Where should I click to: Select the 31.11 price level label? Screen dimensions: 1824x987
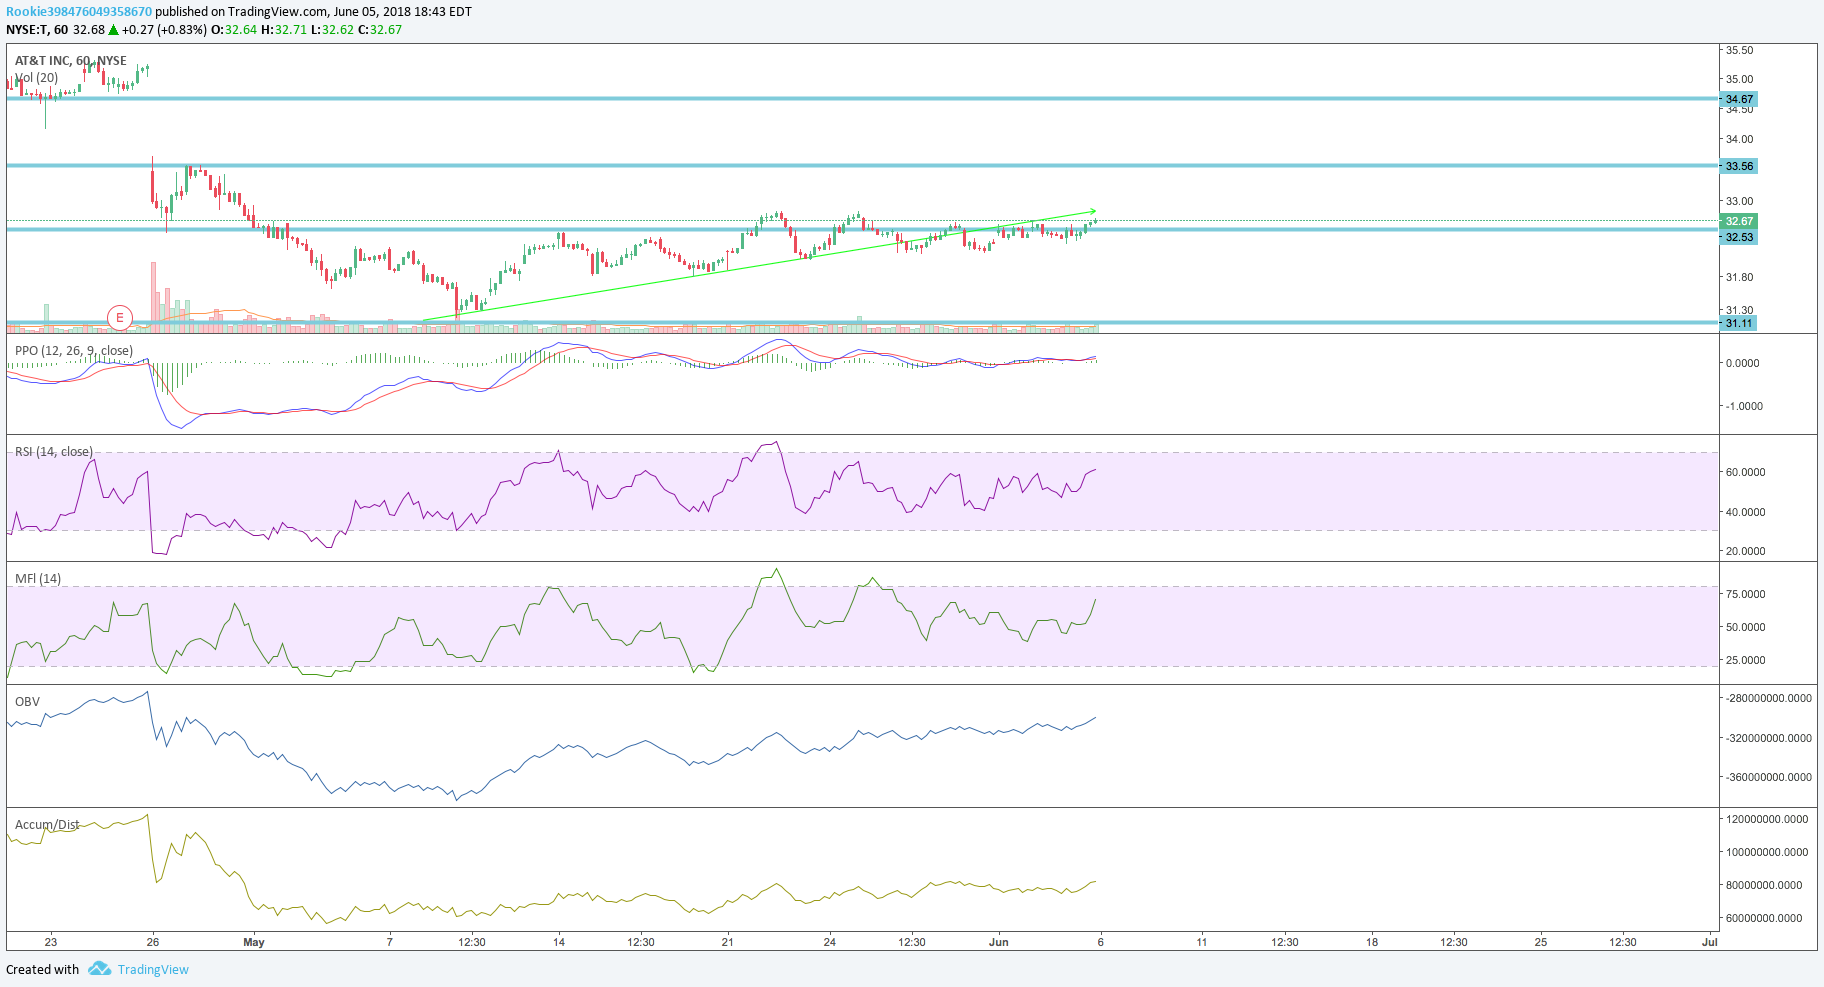pos(1739,323)
